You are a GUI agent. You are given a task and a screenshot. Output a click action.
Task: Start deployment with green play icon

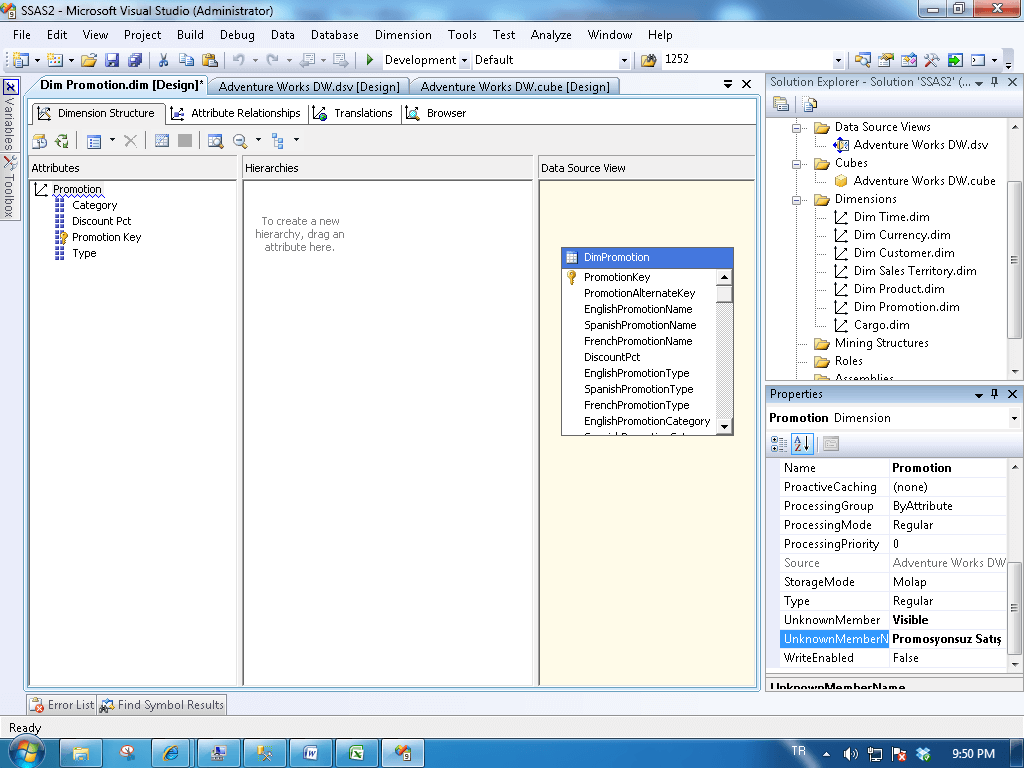370,60
